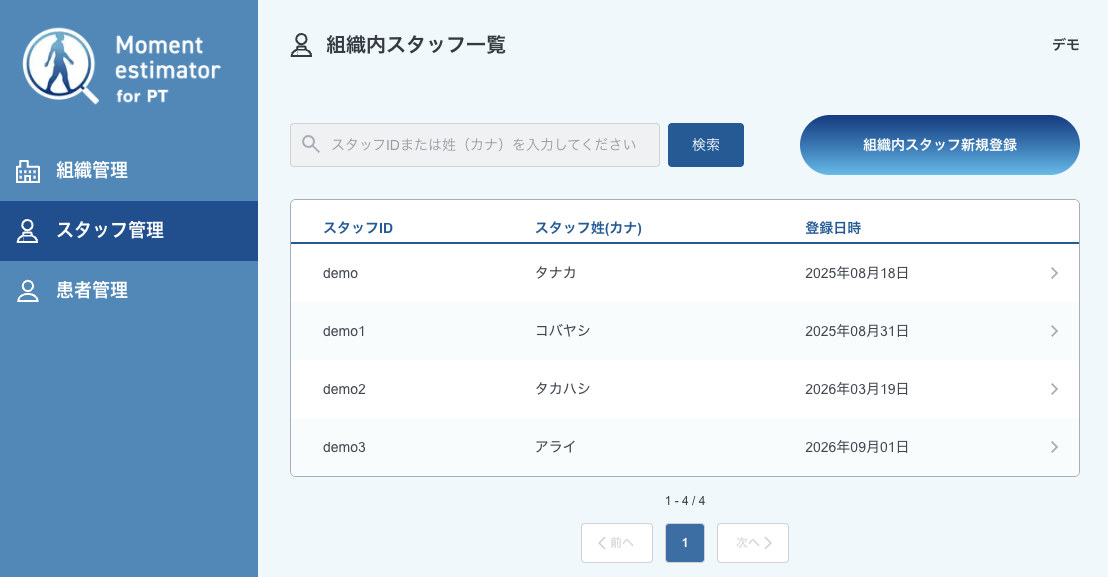Click the staff ID cell 'demo1'
The image size is (1108, 577).
[x=344, y=331]
